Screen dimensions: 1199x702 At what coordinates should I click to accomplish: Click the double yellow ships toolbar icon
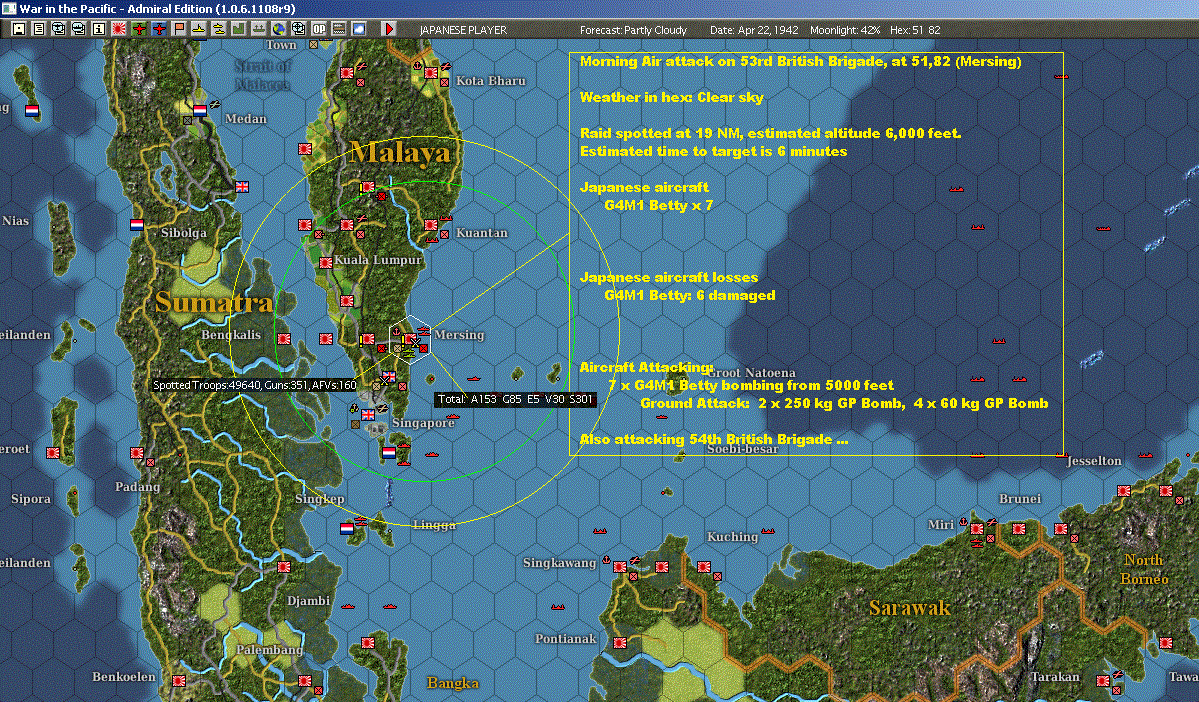(x=218, y=29)
